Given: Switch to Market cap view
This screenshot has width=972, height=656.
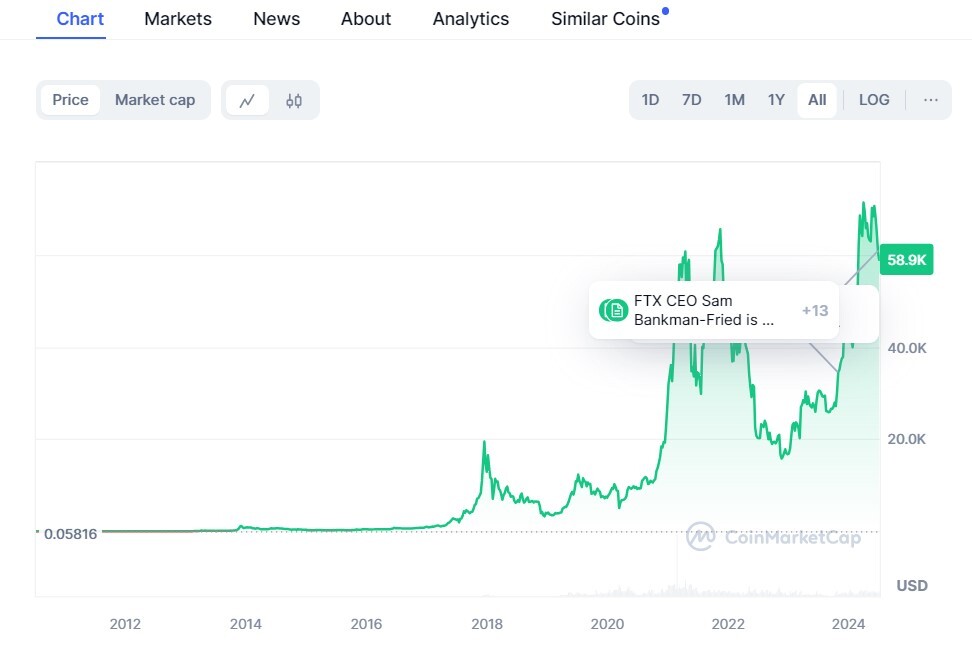Looking at the screenshot, I should point(155,100).
